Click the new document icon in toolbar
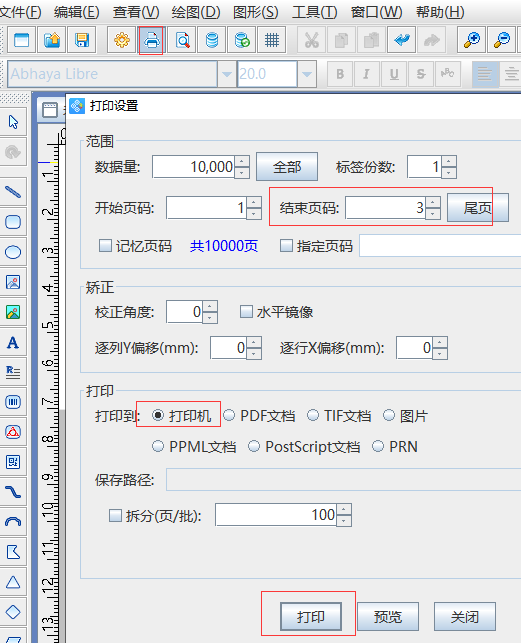Viewport: 521px width, 643px height. (x=21, y=40)
